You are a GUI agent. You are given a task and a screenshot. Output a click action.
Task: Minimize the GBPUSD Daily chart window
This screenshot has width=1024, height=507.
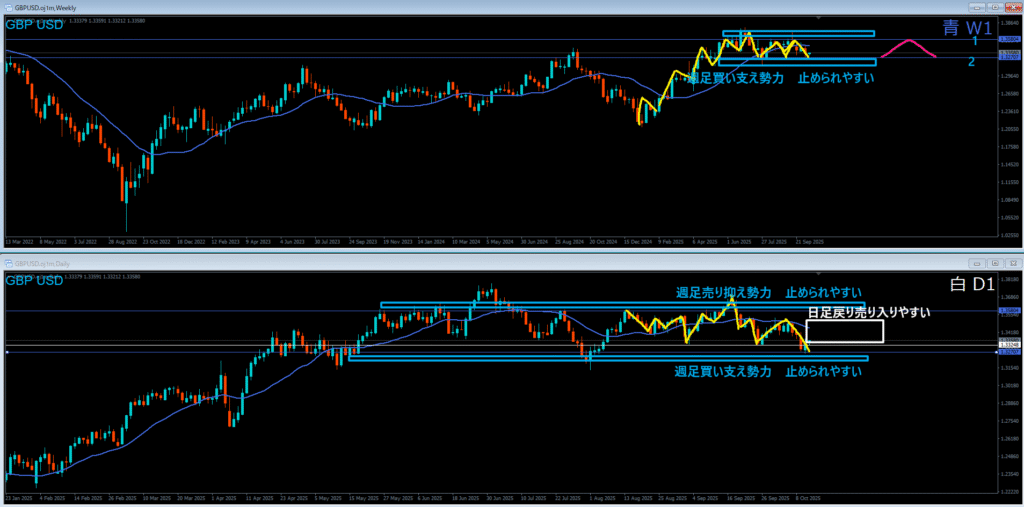pos(977,263)
